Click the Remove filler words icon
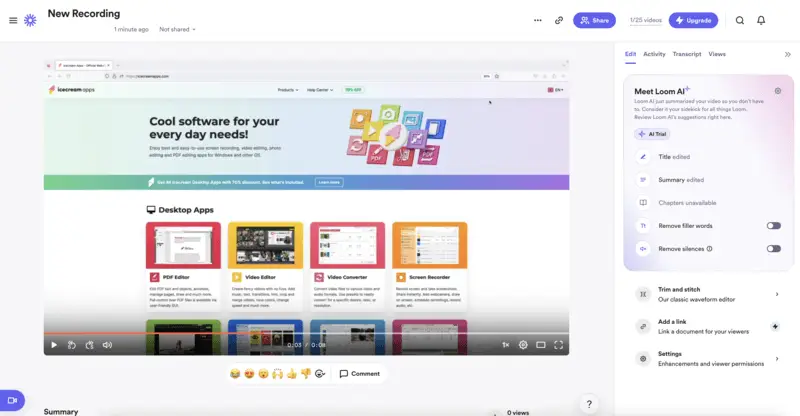 643,226
